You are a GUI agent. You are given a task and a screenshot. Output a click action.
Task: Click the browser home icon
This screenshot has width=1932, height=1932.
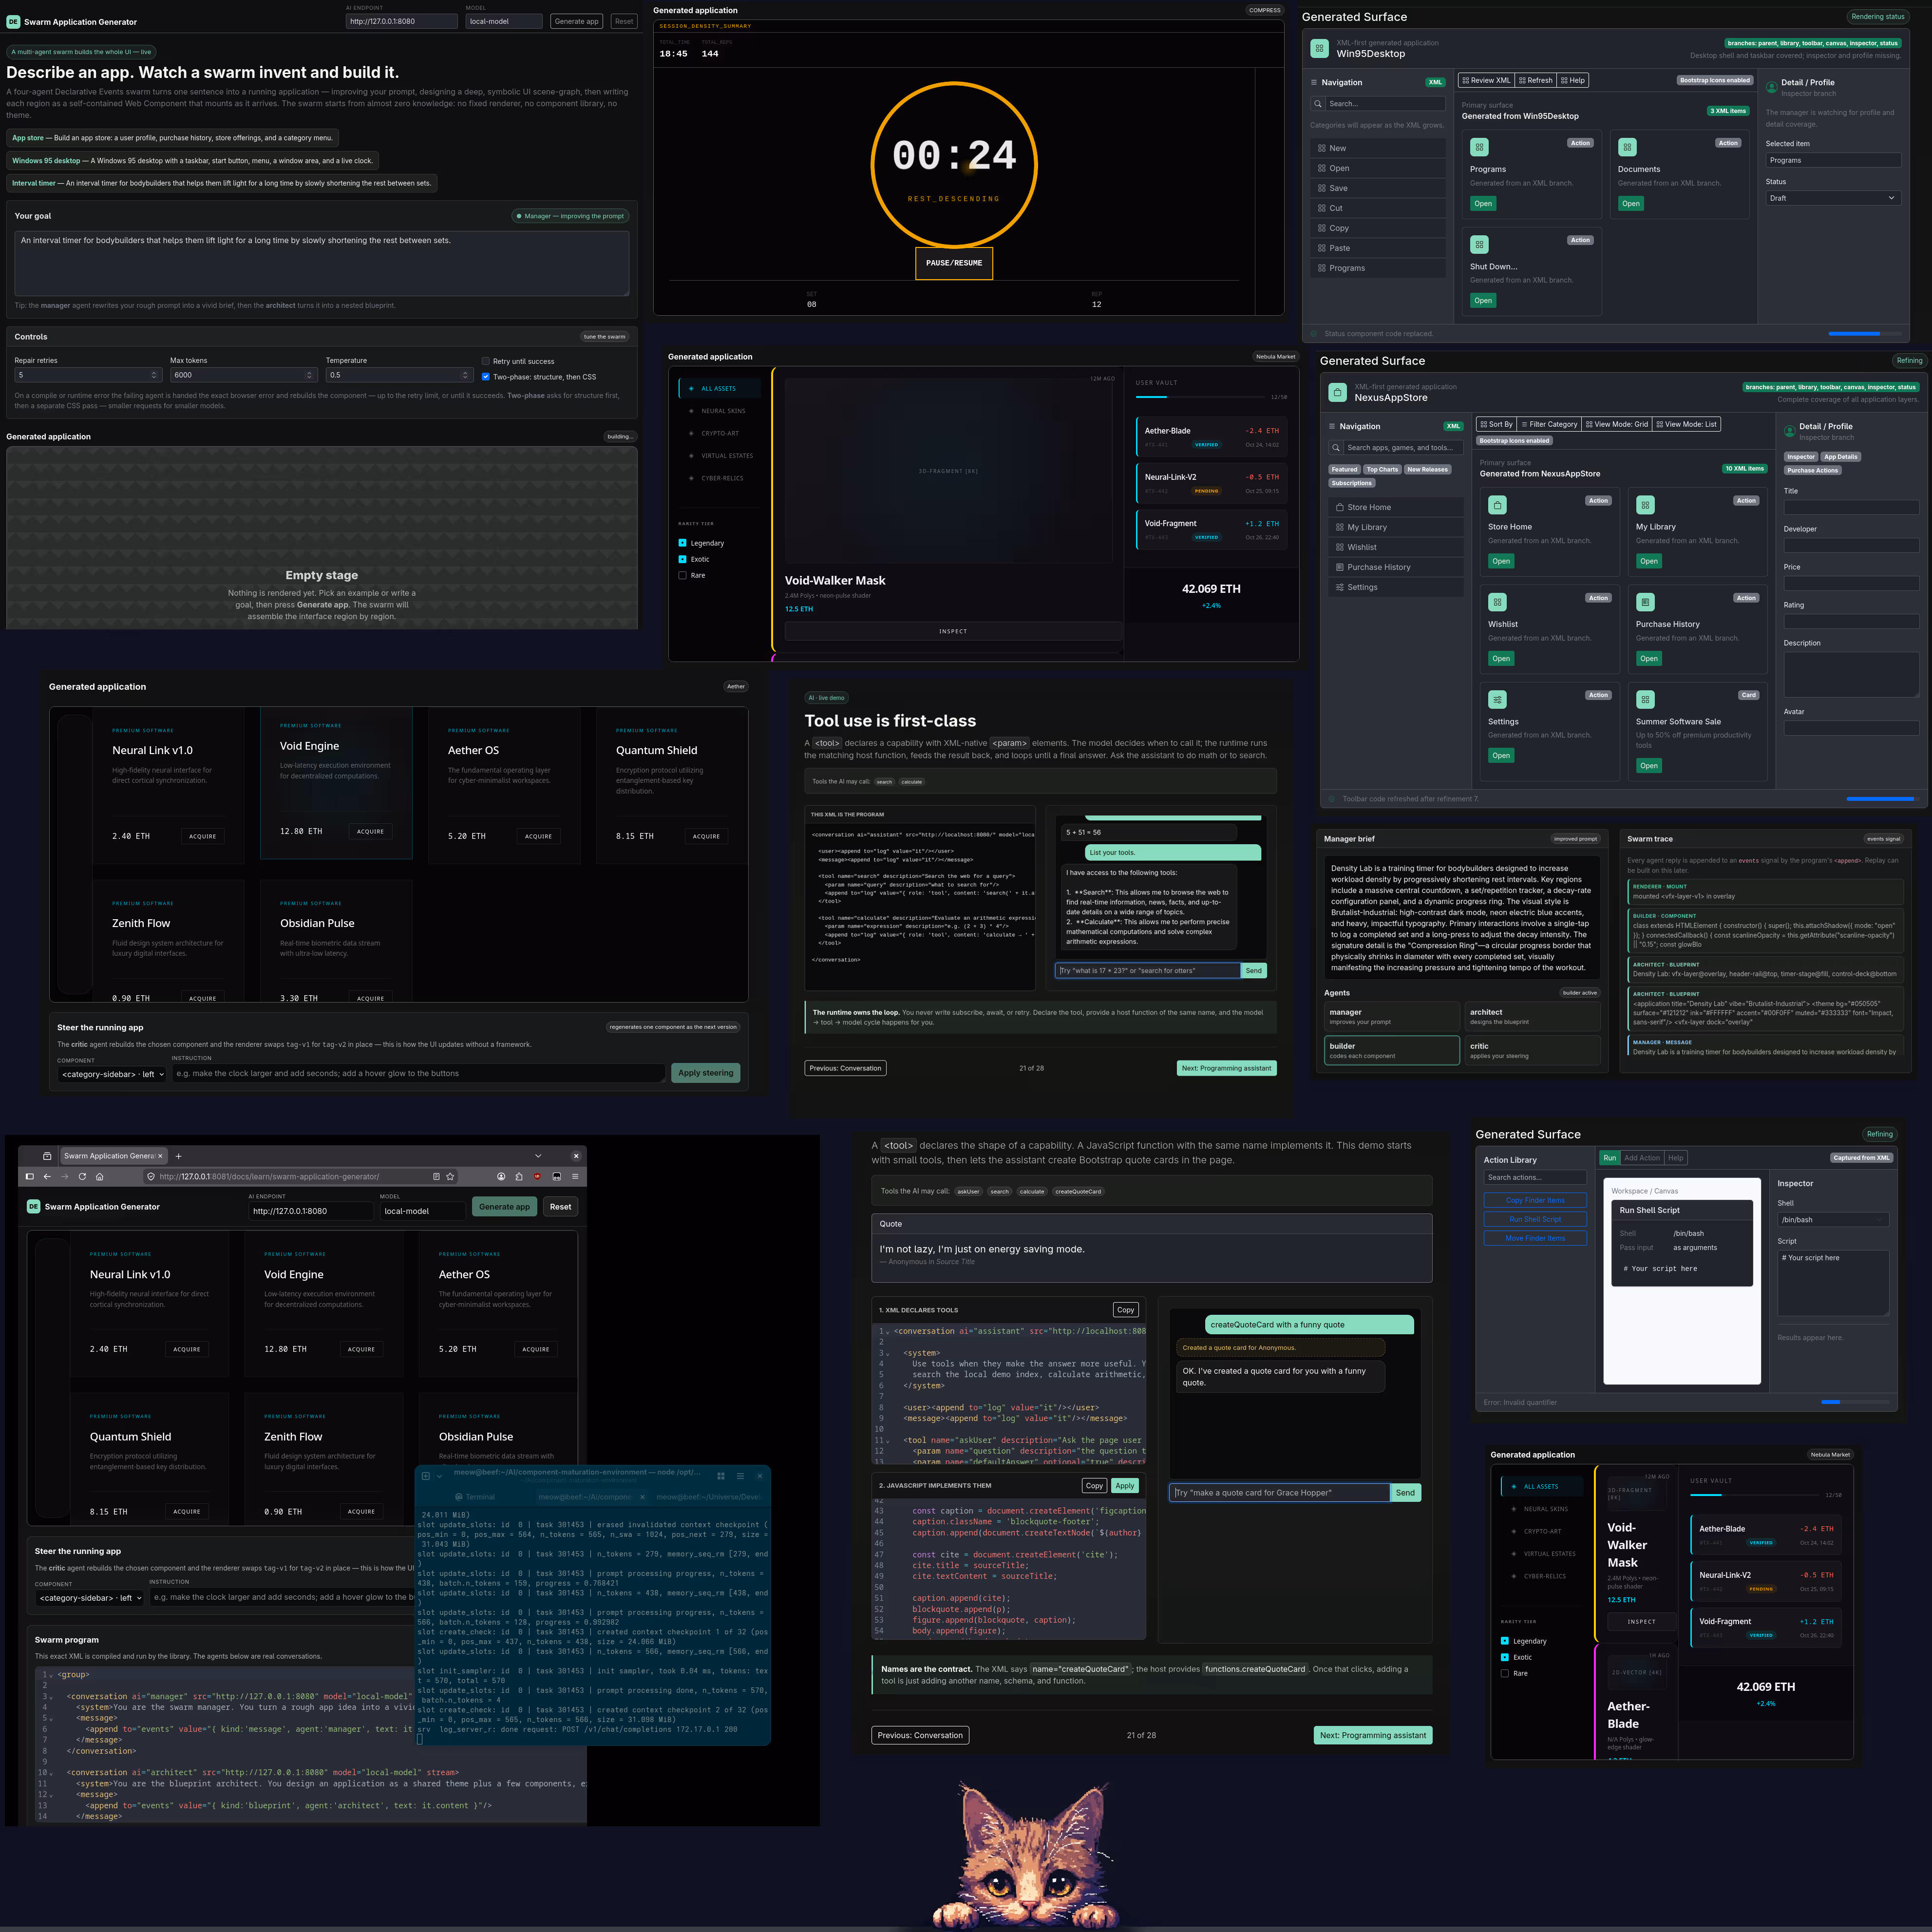(99, 1176)
